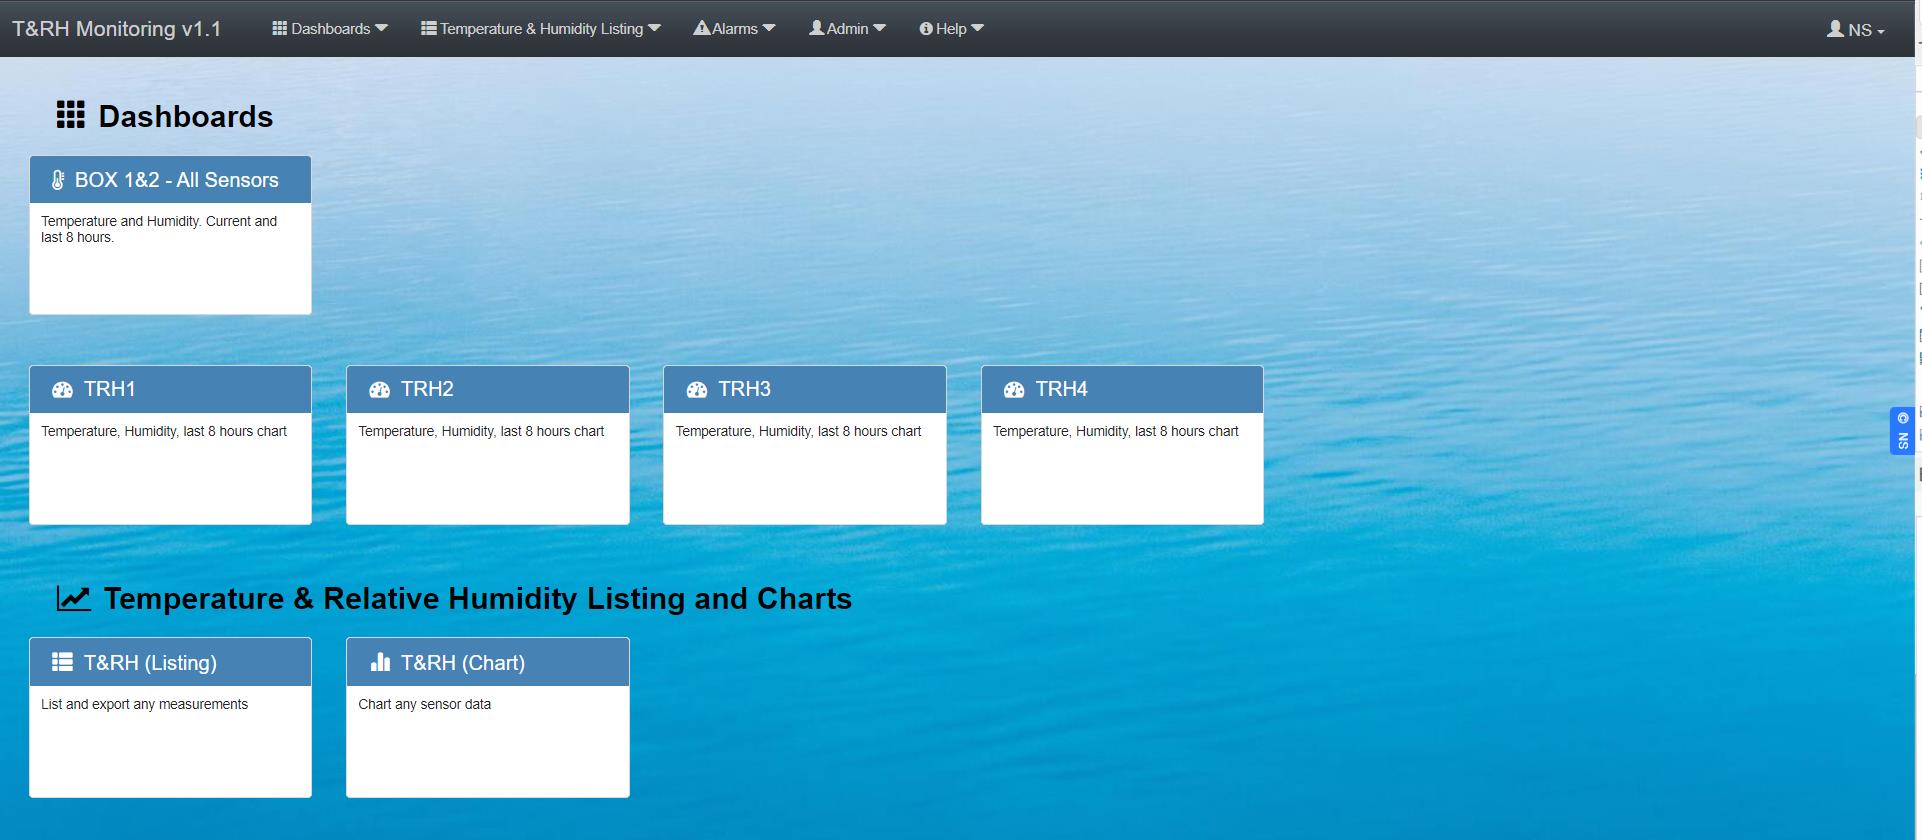The height and width of the screenshot is (840, 1922).
Task: Open the T&RH (Chart) title link
Action: (462, 663)
